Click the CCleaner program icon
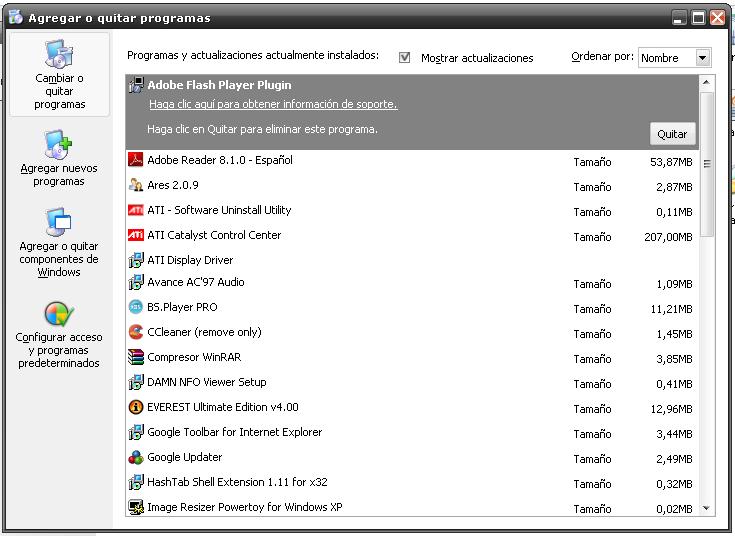This screenshot has height=536, width=735. click(136, 332)
